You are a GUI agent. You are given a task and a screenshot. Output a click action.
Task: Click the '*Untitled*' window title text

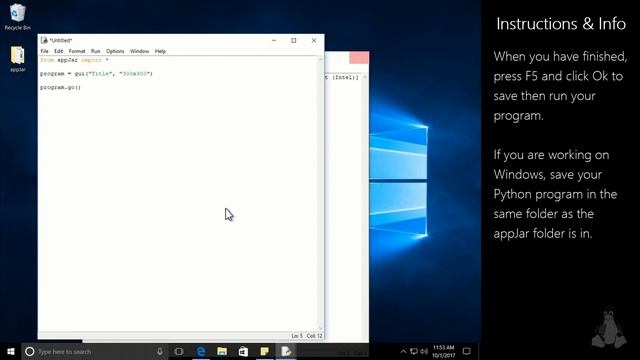pos(61,40)
